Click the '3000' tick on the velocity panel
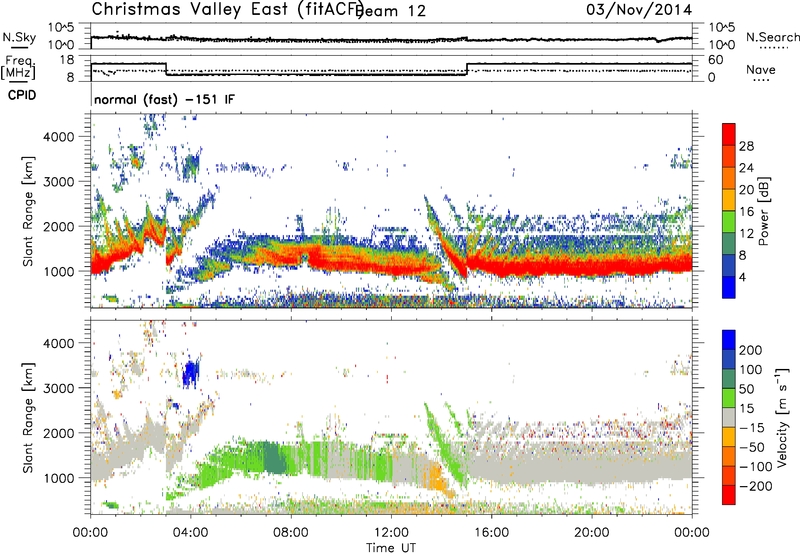 point(59,388)
